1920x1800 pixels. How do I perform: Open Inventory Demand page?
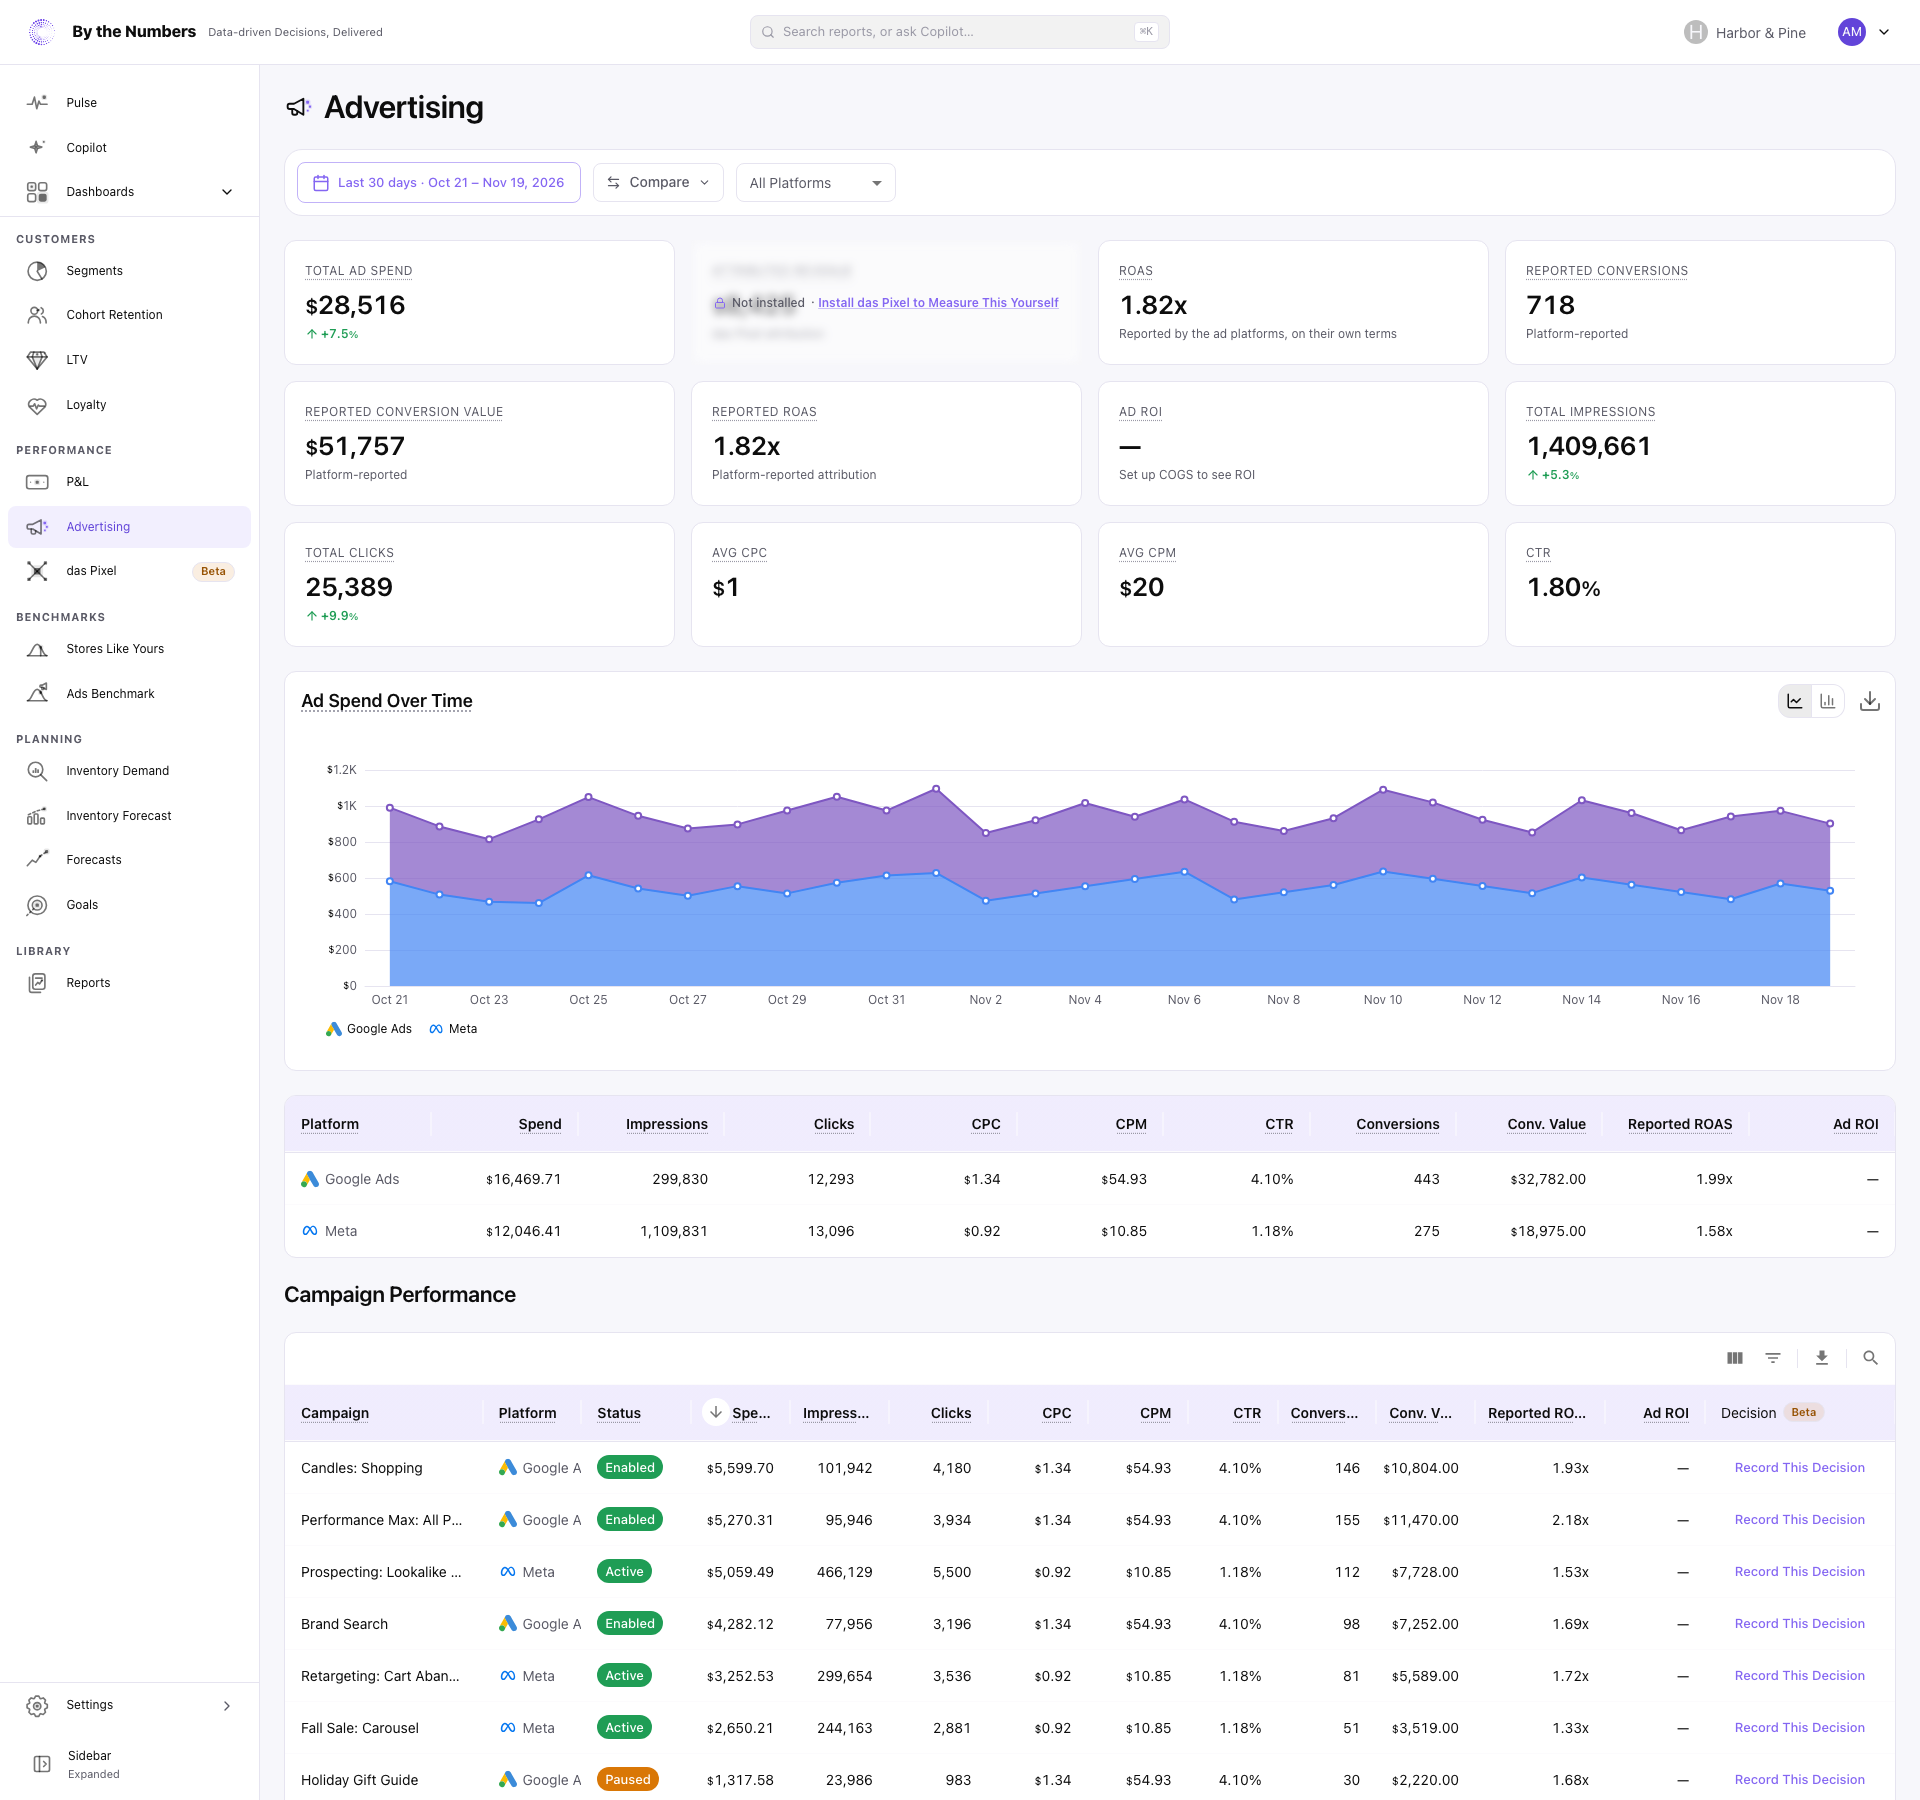click(129, 771)
